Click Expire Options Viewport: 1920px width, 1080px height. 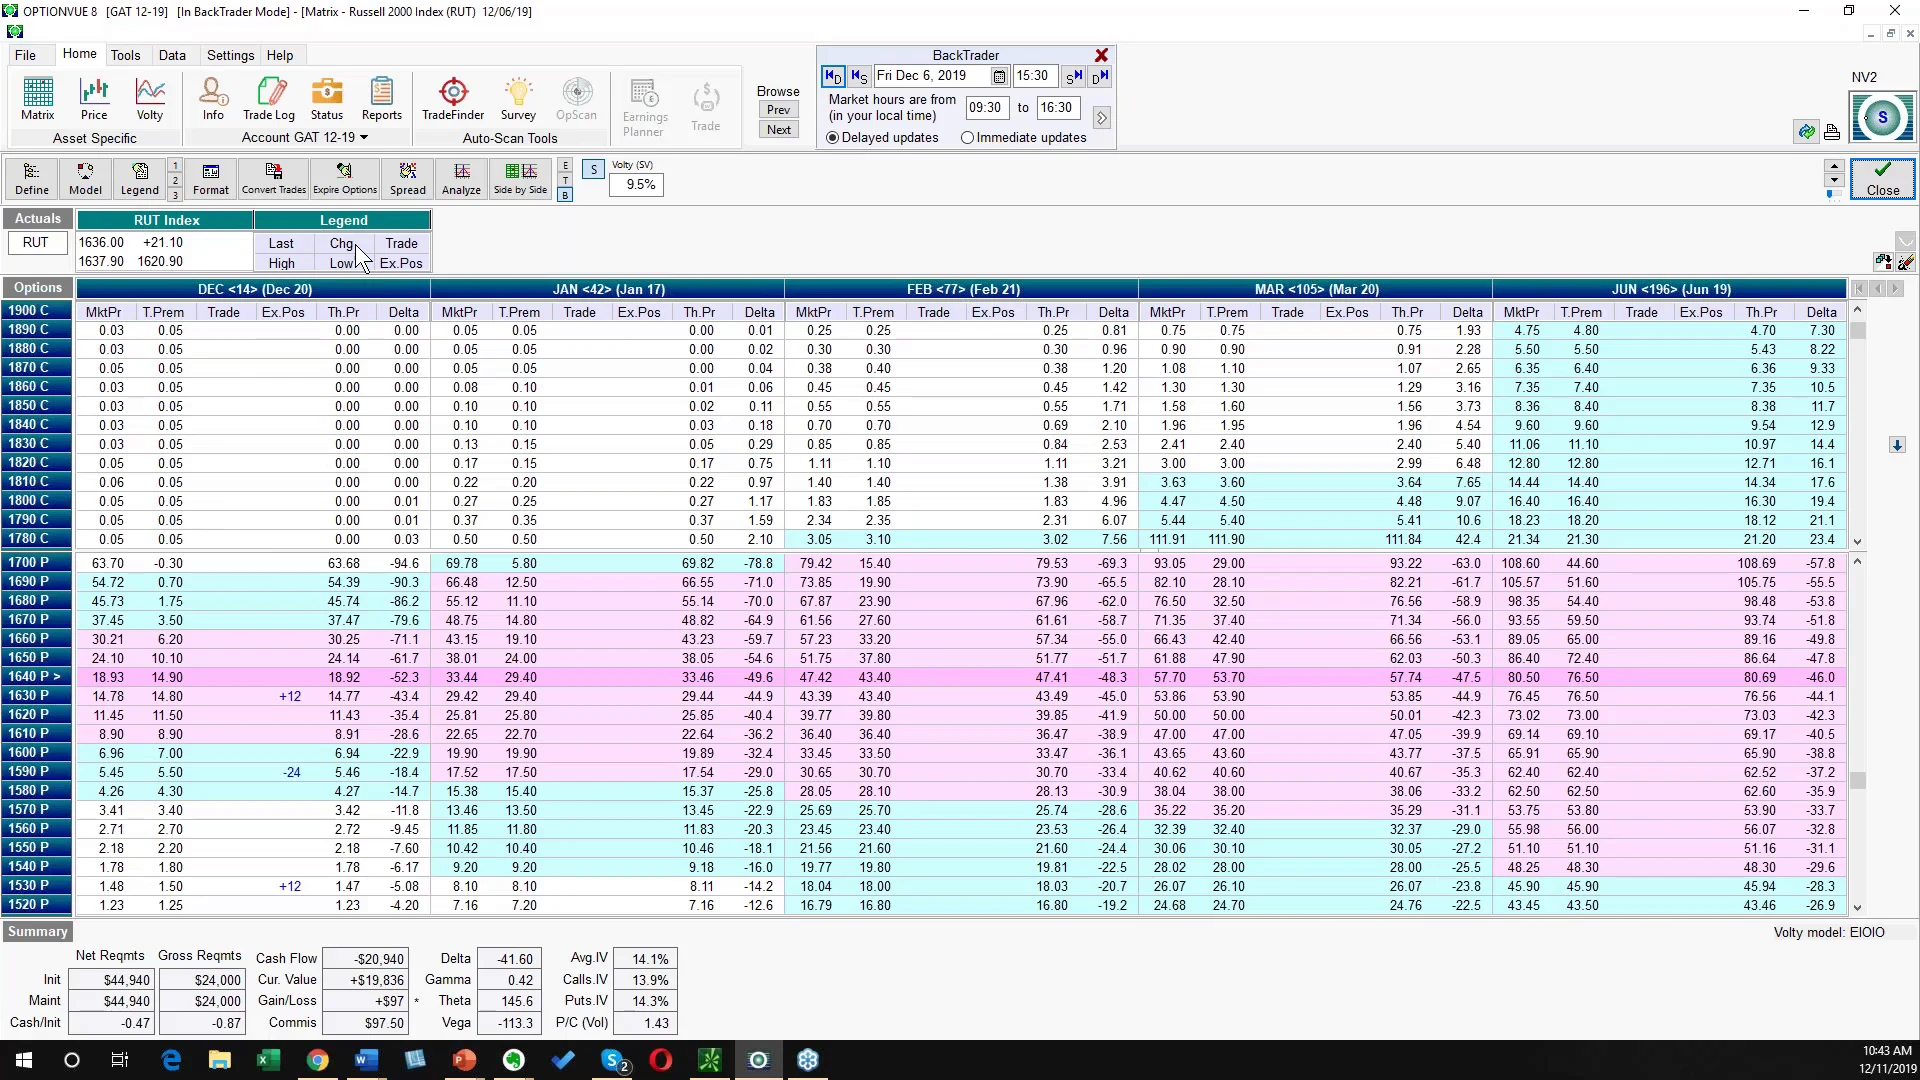345,179
